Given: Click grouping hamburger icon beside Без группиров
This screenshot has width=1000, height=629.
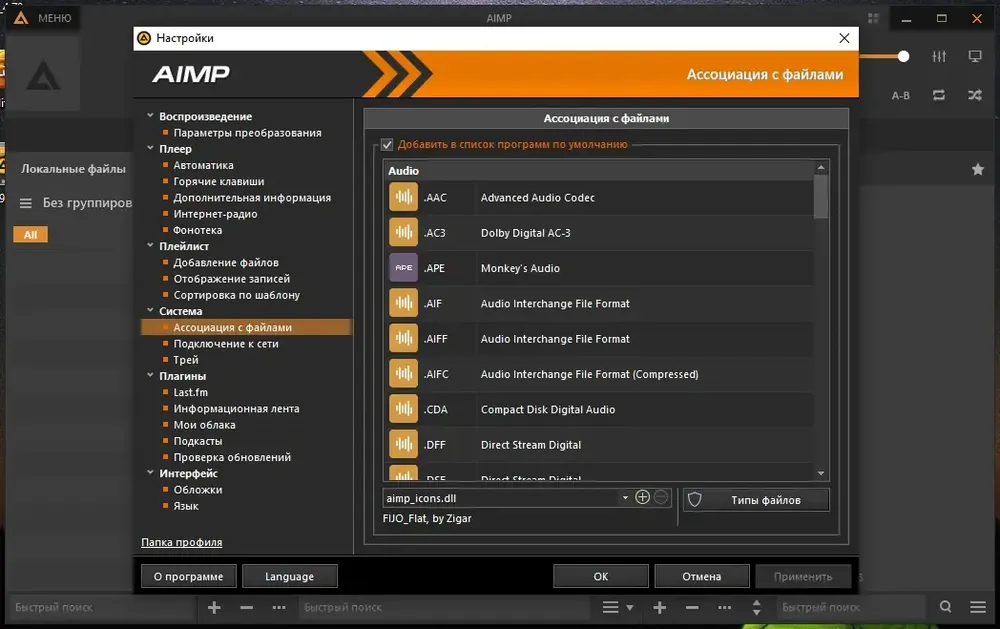Looking at the screenshot, I should [26, 203].
